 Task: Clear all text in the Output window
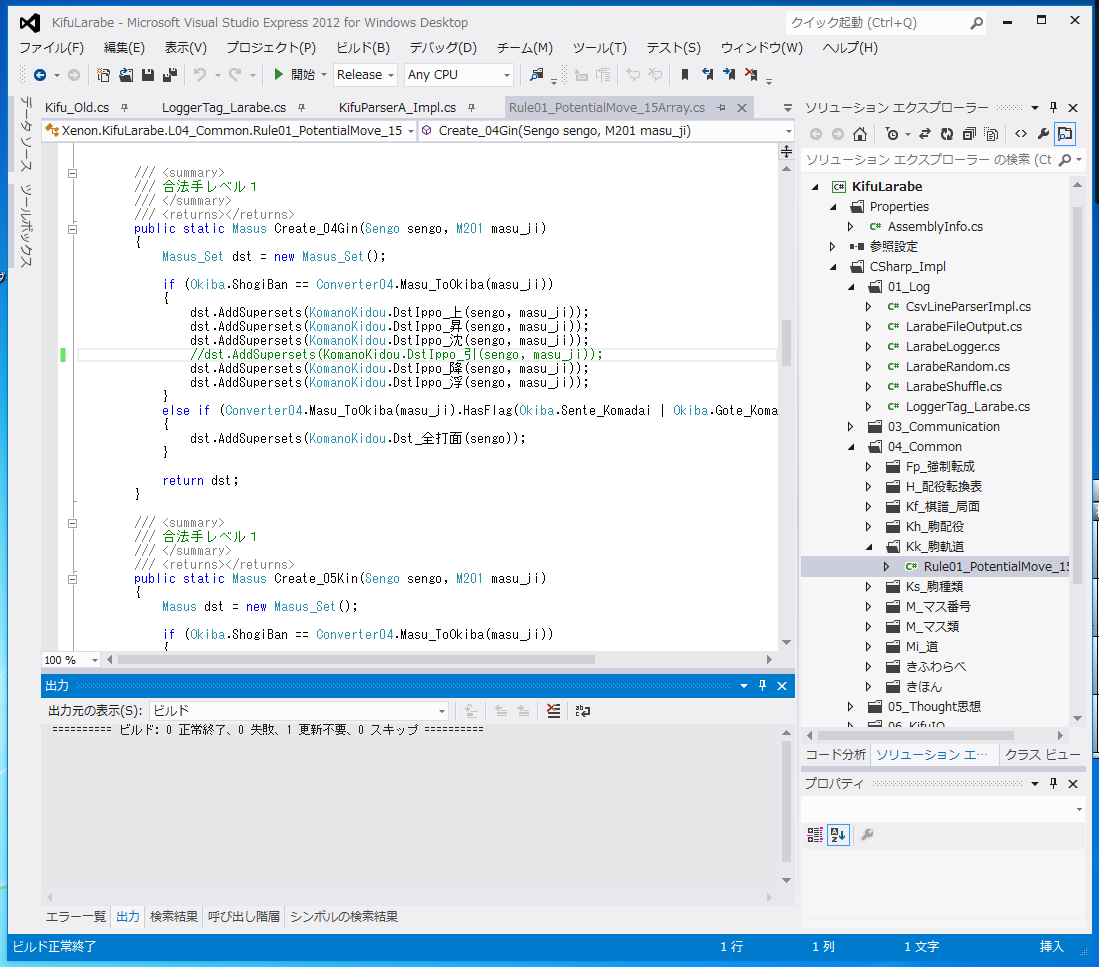click(x=553, y=711)
